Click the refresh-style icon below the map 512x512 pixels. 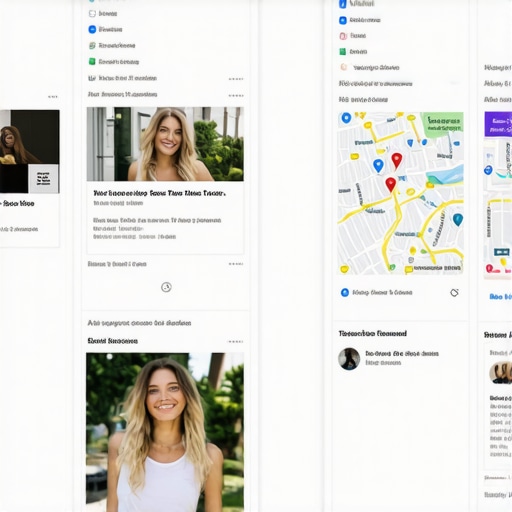pos(454,293)
